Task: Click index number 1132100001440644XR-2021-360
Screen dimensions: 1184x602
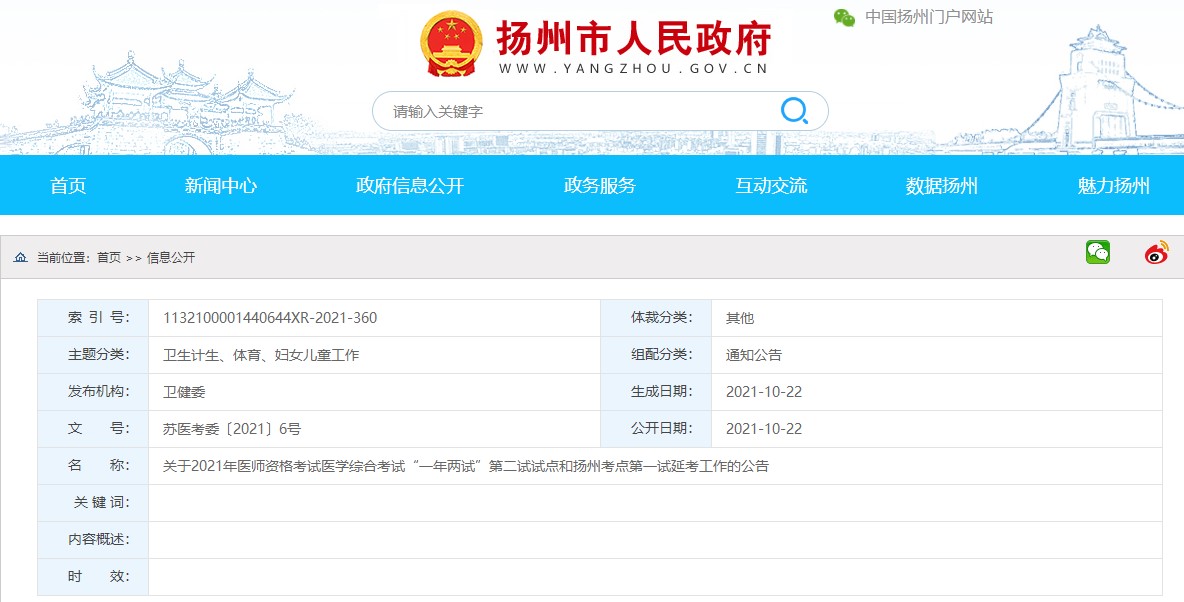Action: [270, 318]
